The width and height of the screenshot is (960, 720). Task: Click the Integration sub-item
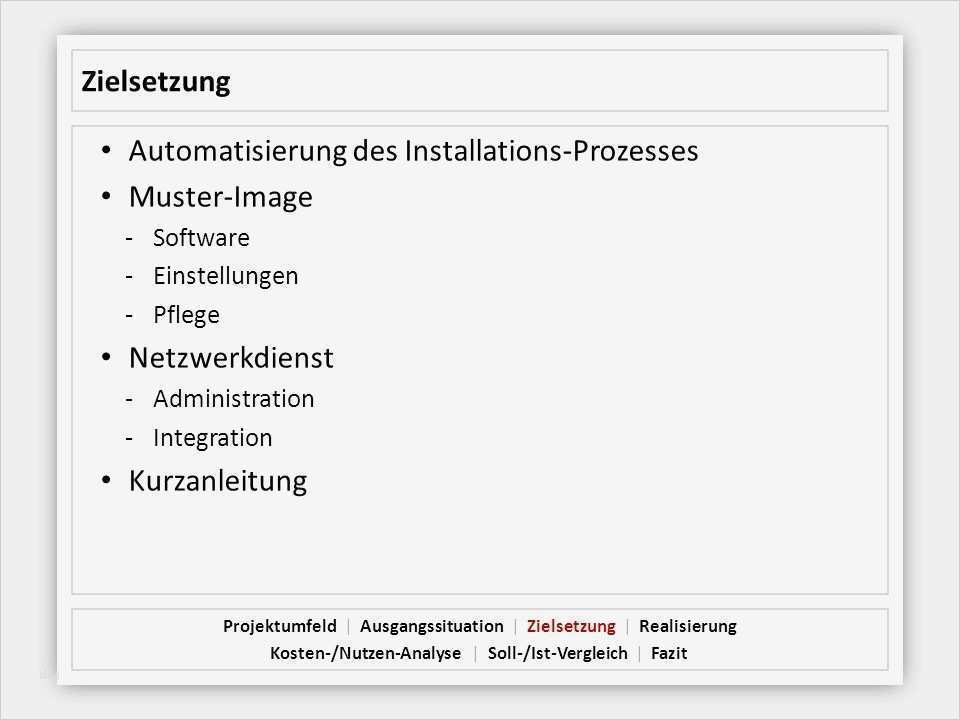[212, 438]
